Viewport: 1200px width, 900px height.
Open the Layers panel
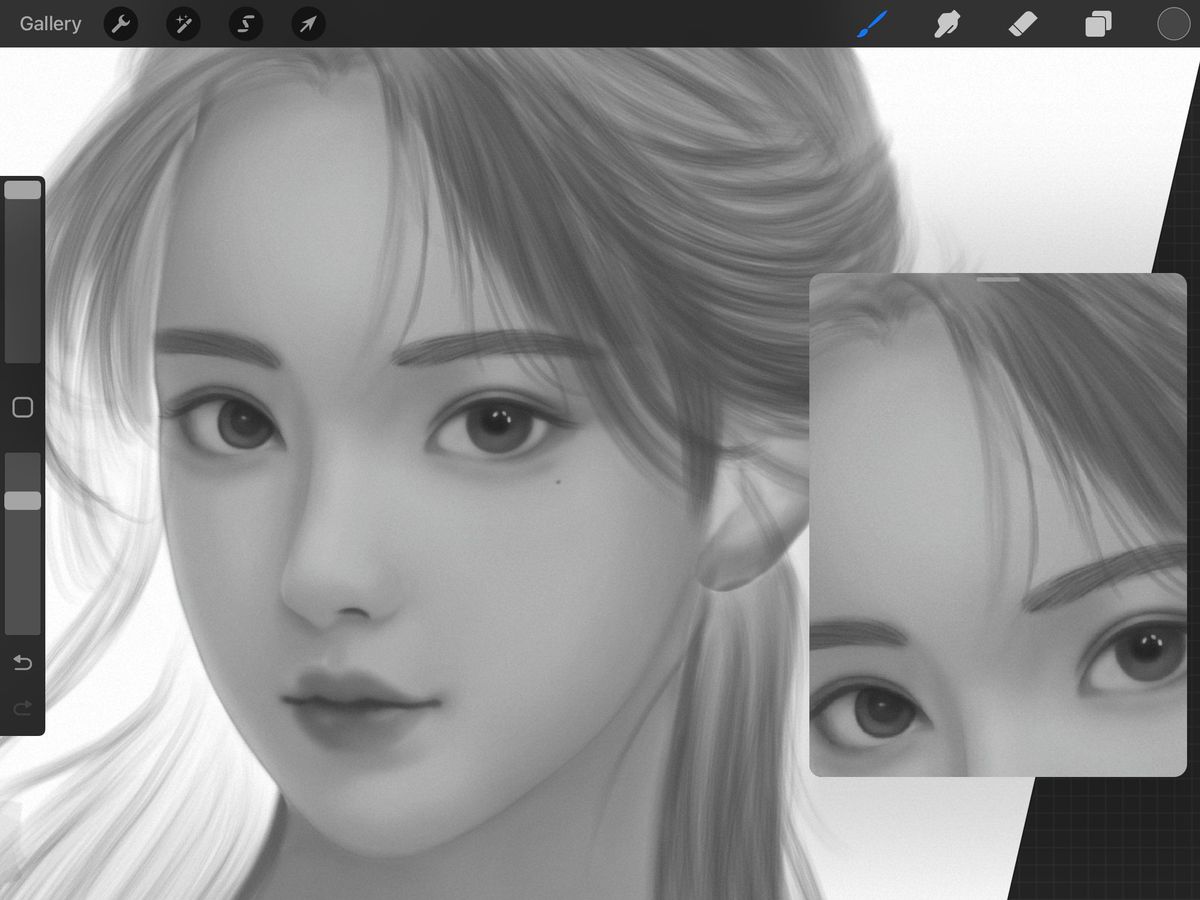1098,24
